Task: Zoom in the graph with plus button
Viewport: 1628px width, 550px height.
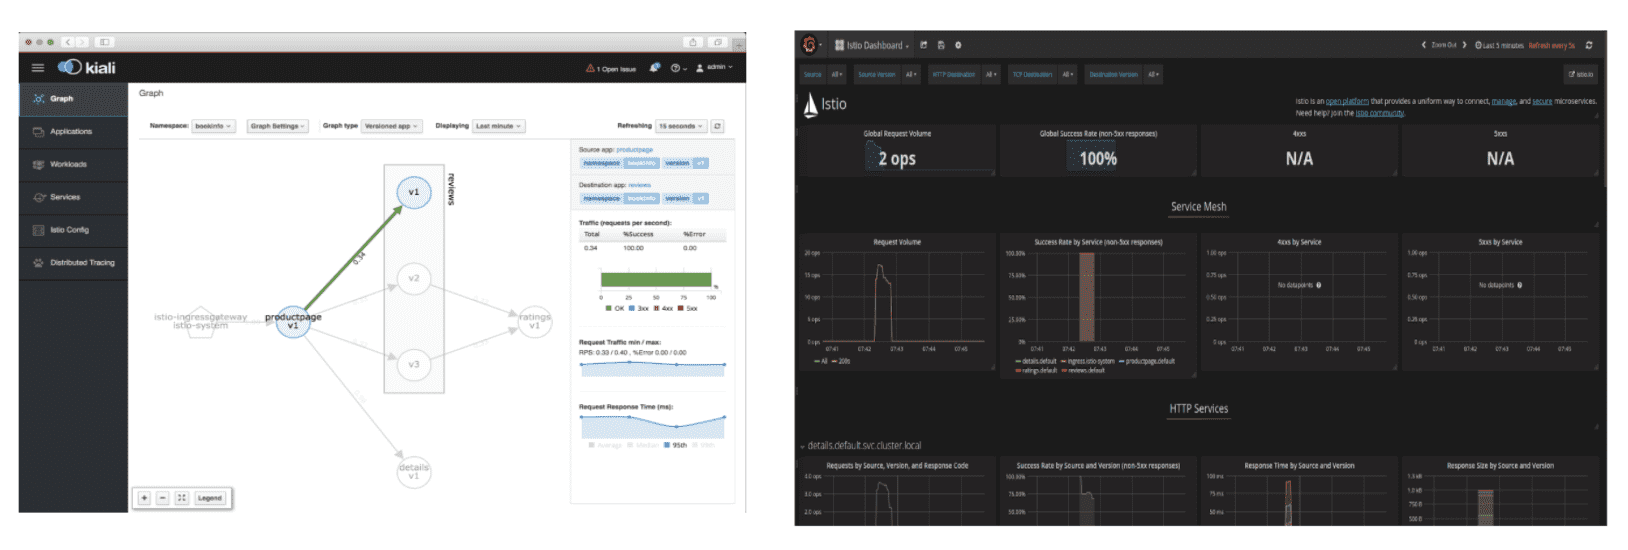Action: tap(144, 498)
